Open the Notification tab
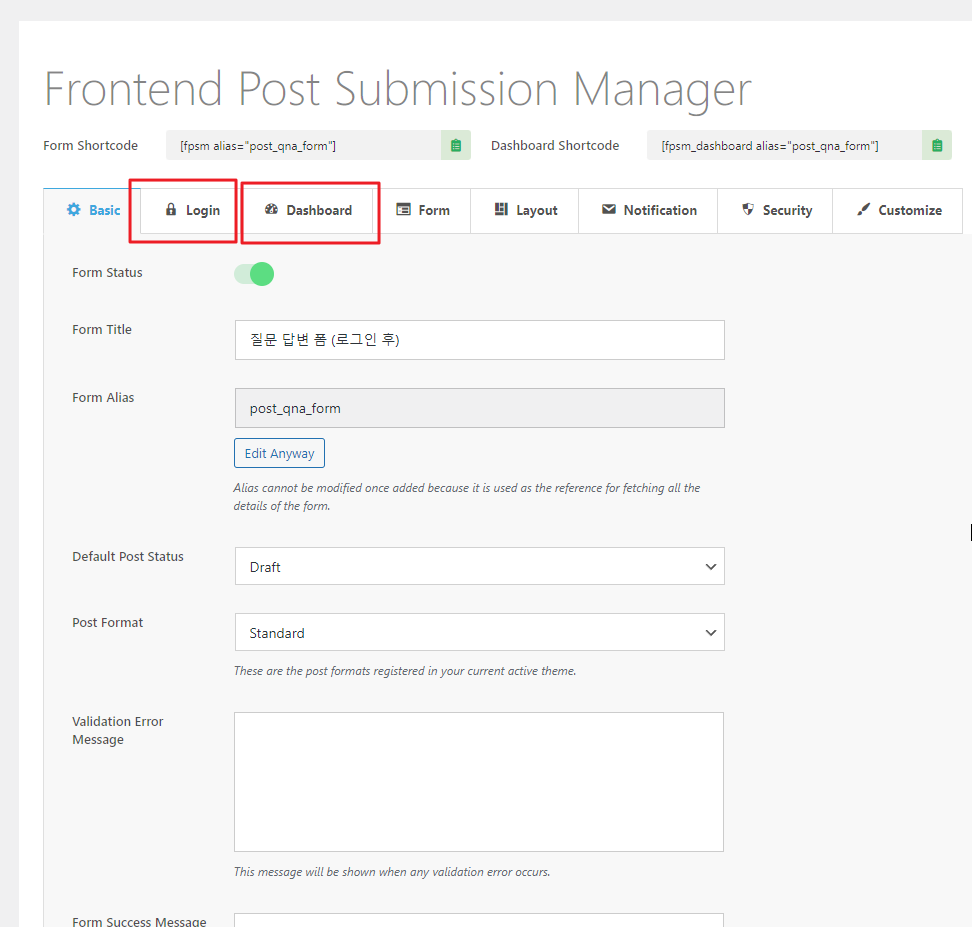 click(x=648, y=211)
